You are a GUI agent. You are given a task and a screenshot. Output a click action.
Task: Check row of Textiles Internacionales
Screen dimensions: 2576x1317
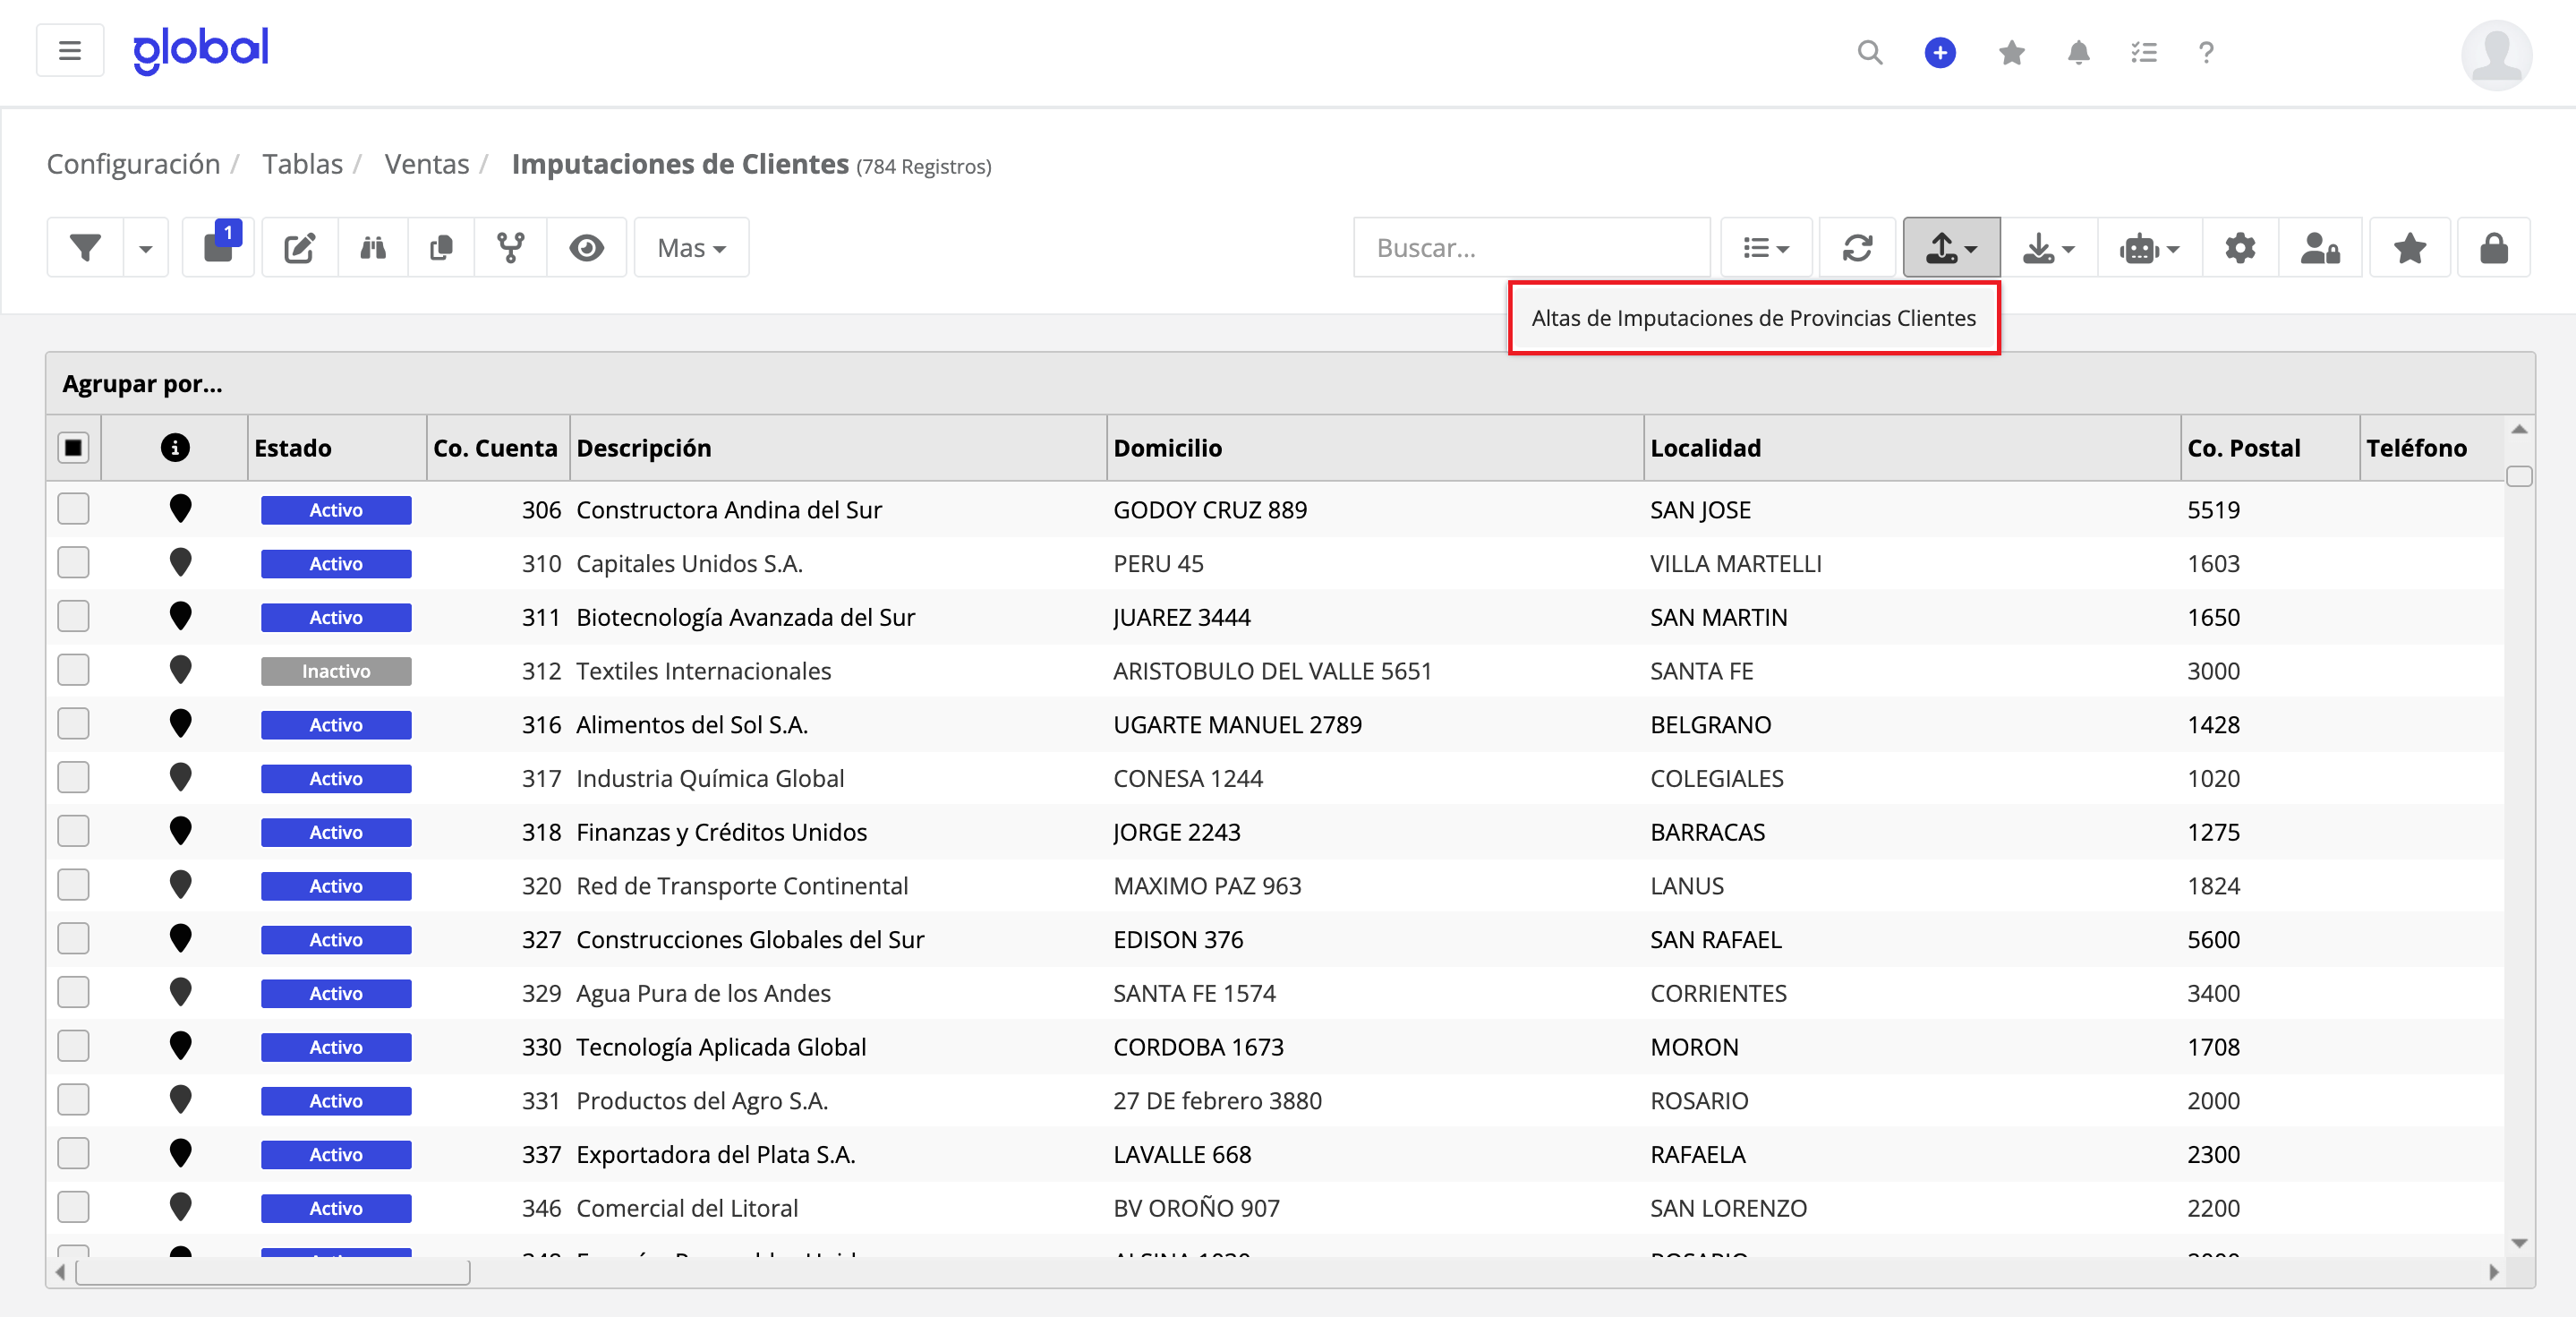(73, 670)
